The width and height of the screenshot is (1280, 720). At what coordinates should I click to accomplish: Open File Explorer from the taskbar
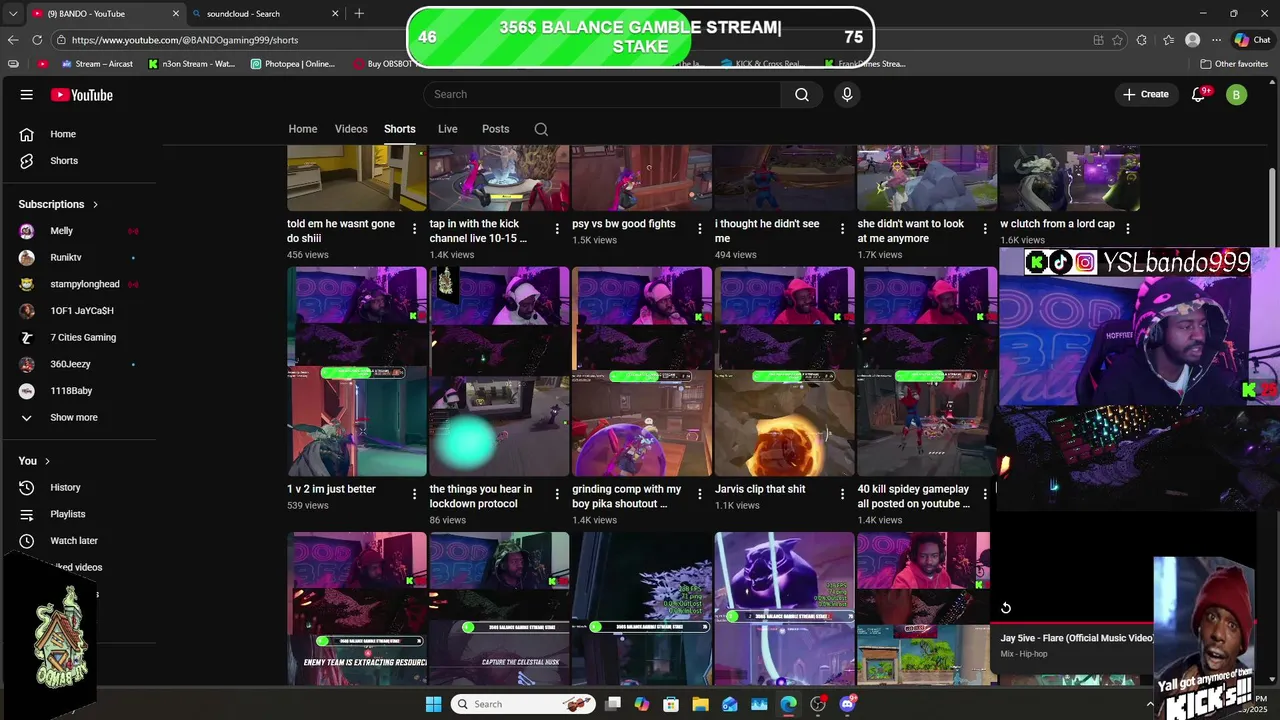(x=700, y=704)
